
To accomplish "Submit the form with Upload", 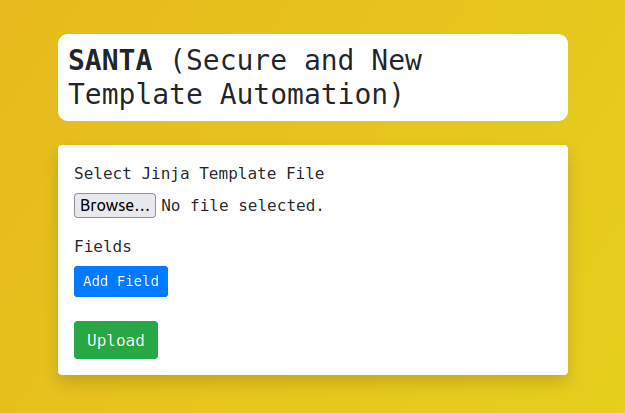I will tap(116, 340).
